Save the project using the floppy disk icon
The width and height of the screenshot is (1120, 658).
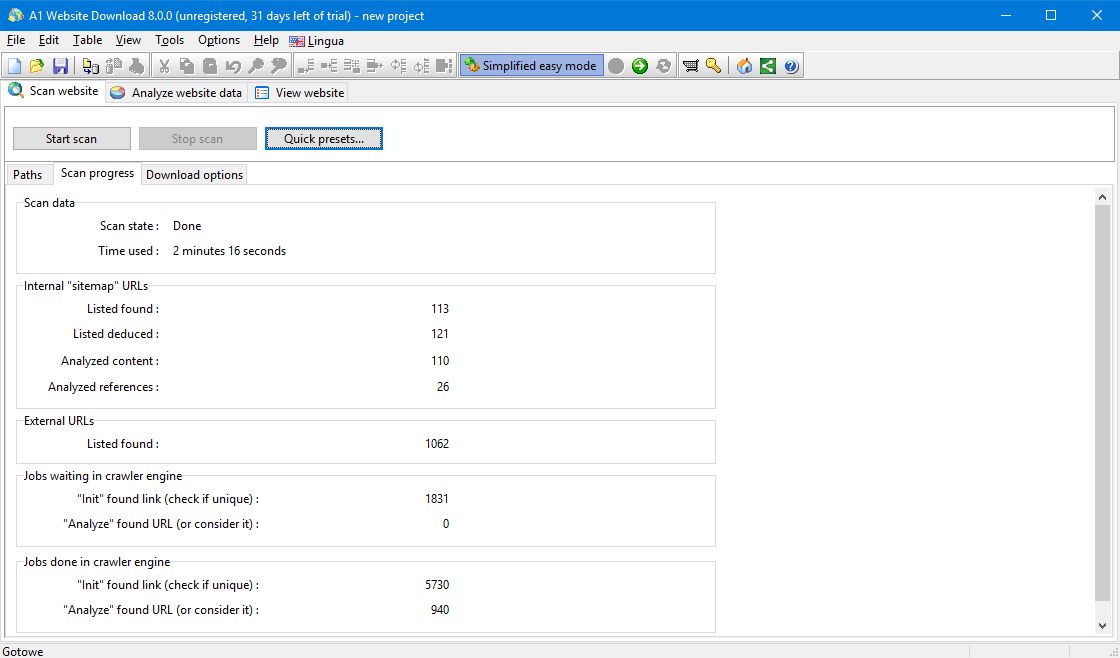click(x=60, y=66)
